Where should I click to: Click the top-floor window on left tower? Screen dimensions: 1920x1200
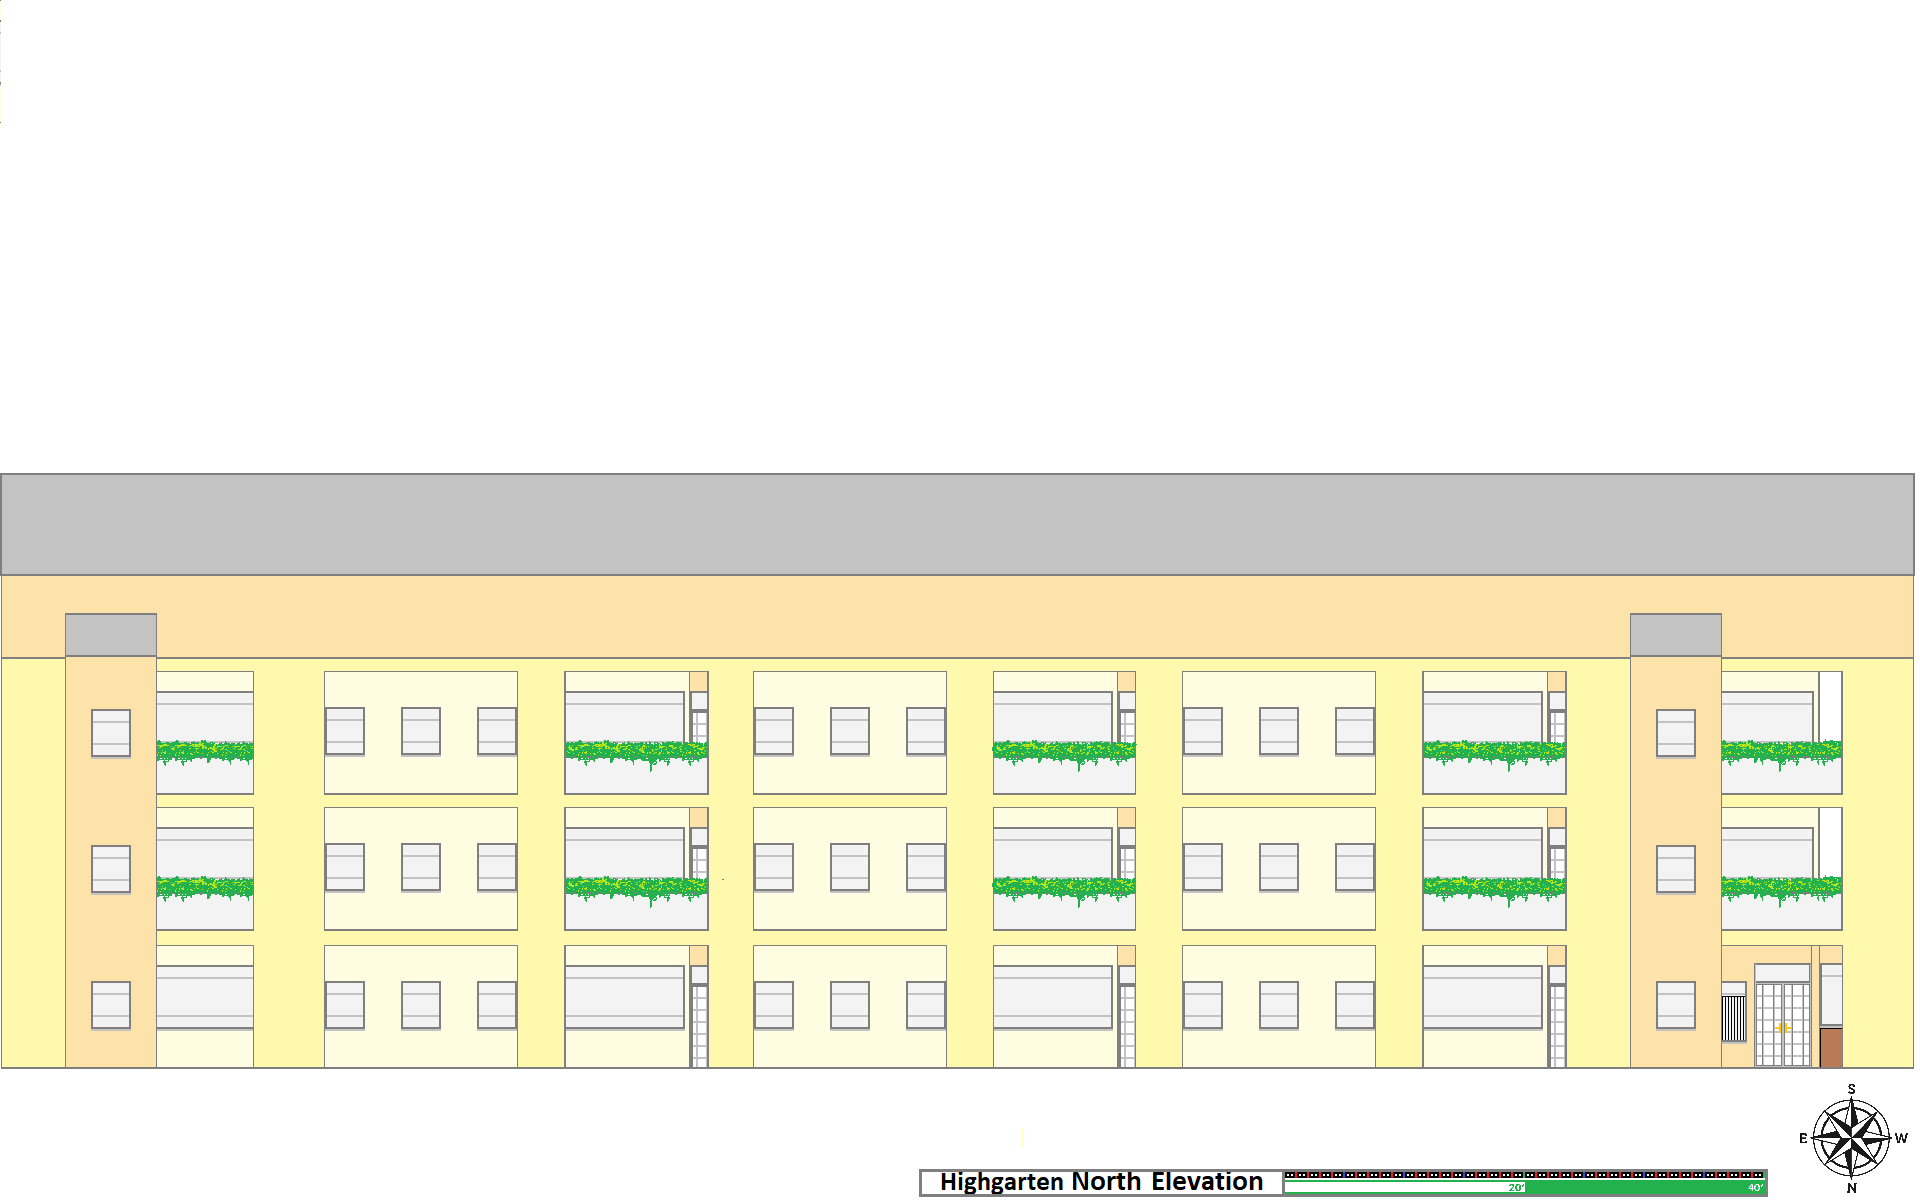pos(111,733)
